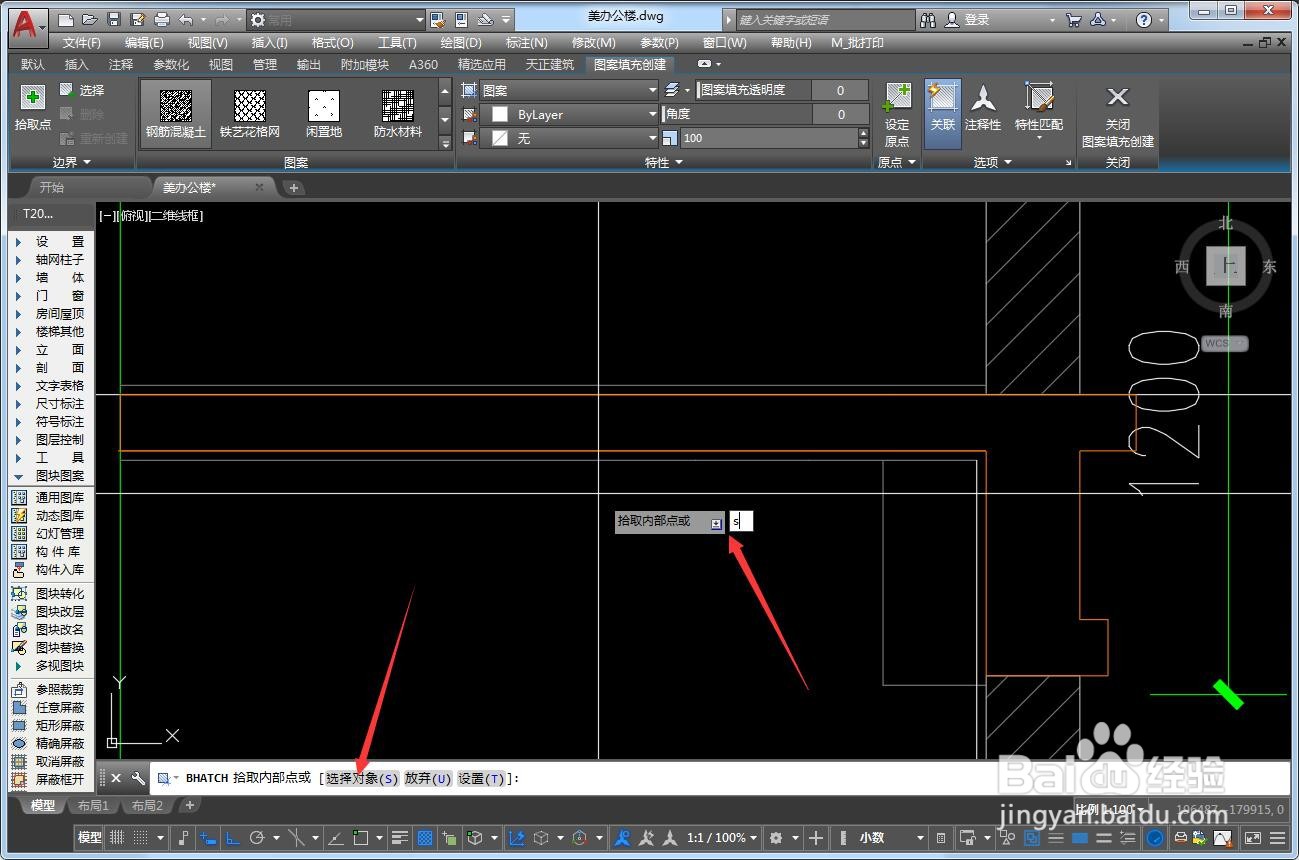
Task: Toggle grid display in status bar
Action: click(117, 837)
